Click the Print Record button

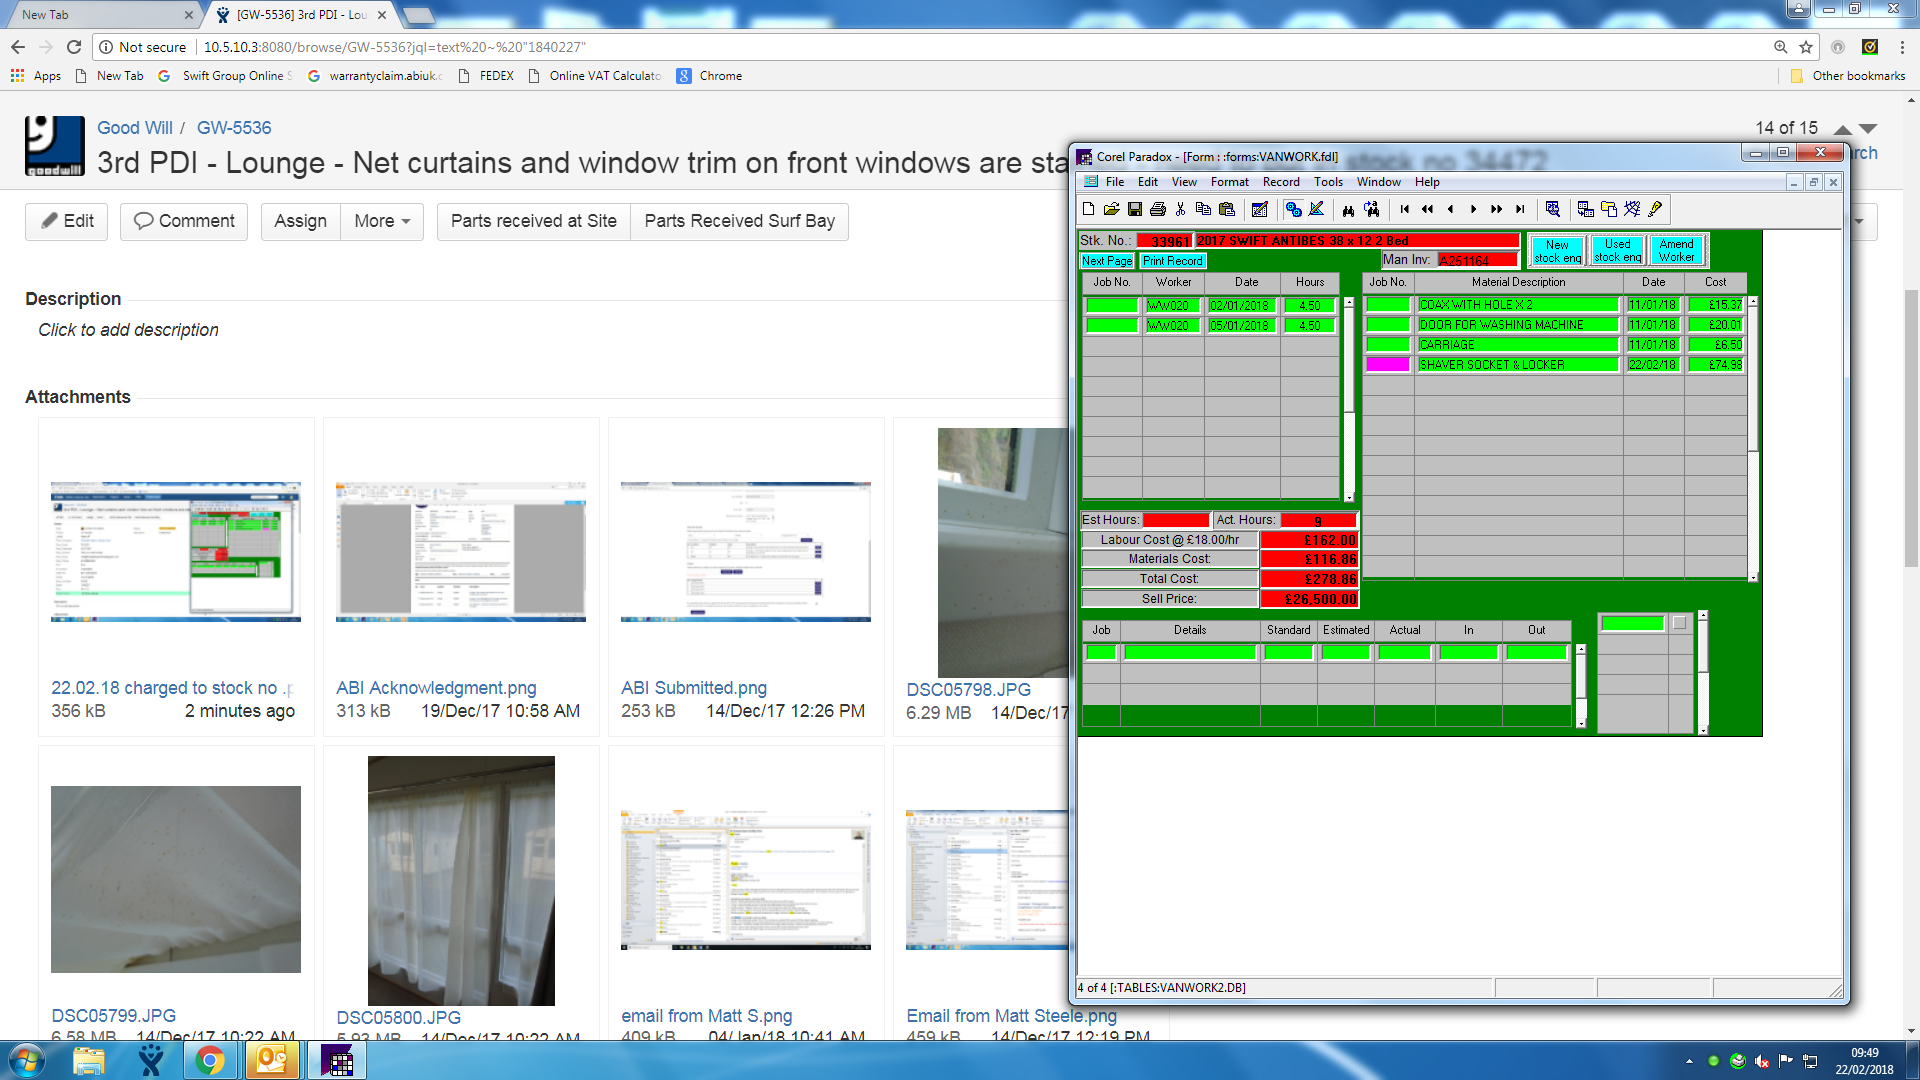(1173, 261)
